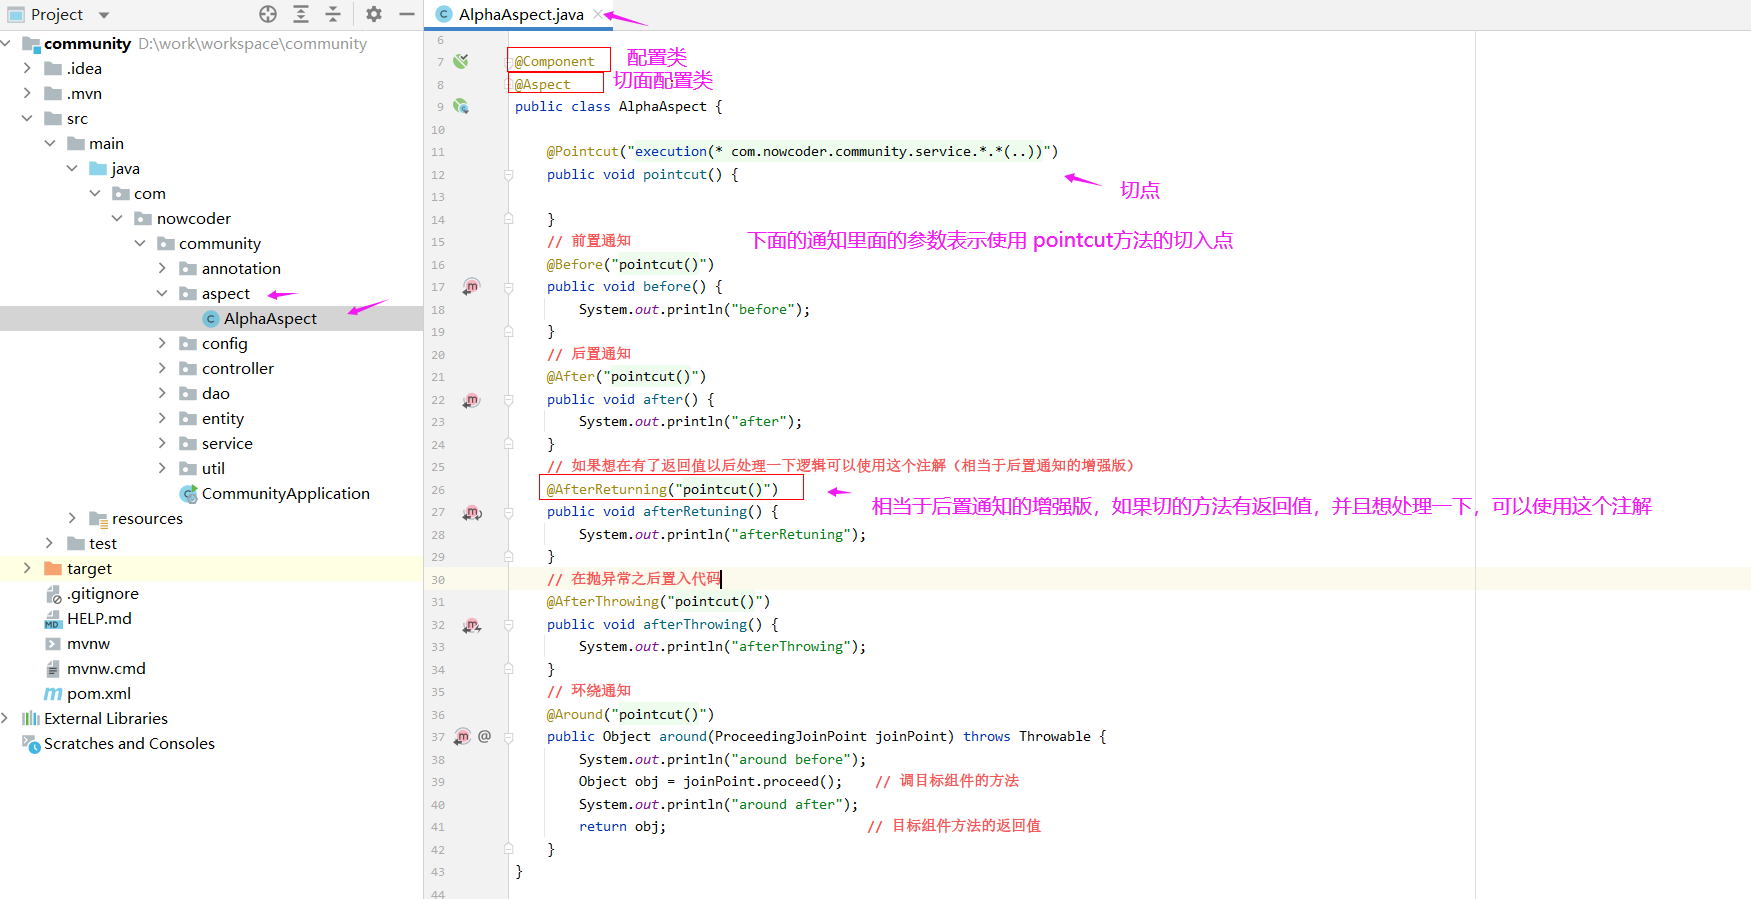Screen dimensions: 1751x899
Task: Click Collapse All icon in Project toolbar
Action: click(333, 14)
